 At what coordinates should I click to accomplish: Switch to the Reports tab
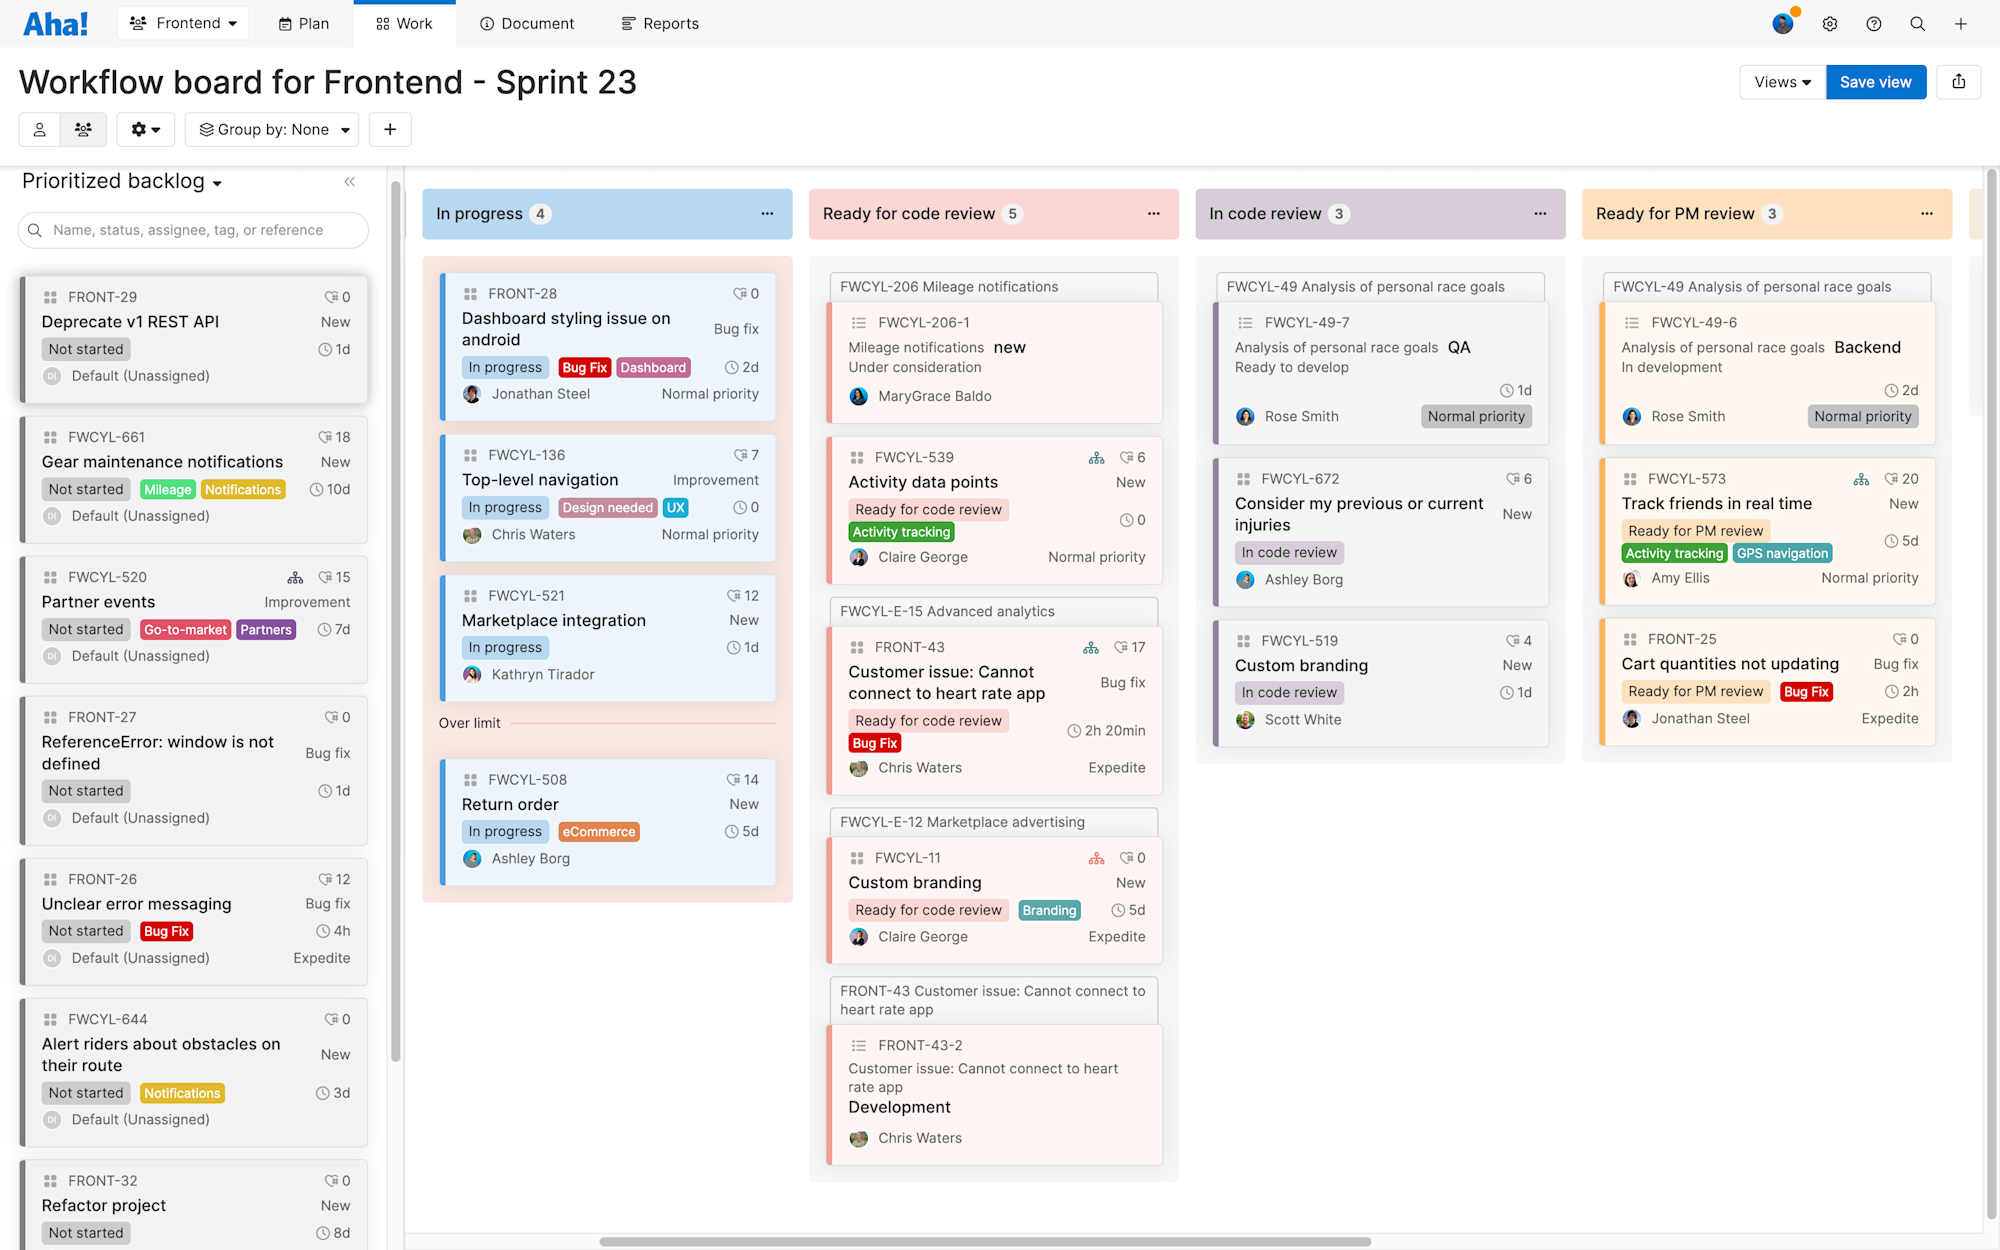coord(660,23)
